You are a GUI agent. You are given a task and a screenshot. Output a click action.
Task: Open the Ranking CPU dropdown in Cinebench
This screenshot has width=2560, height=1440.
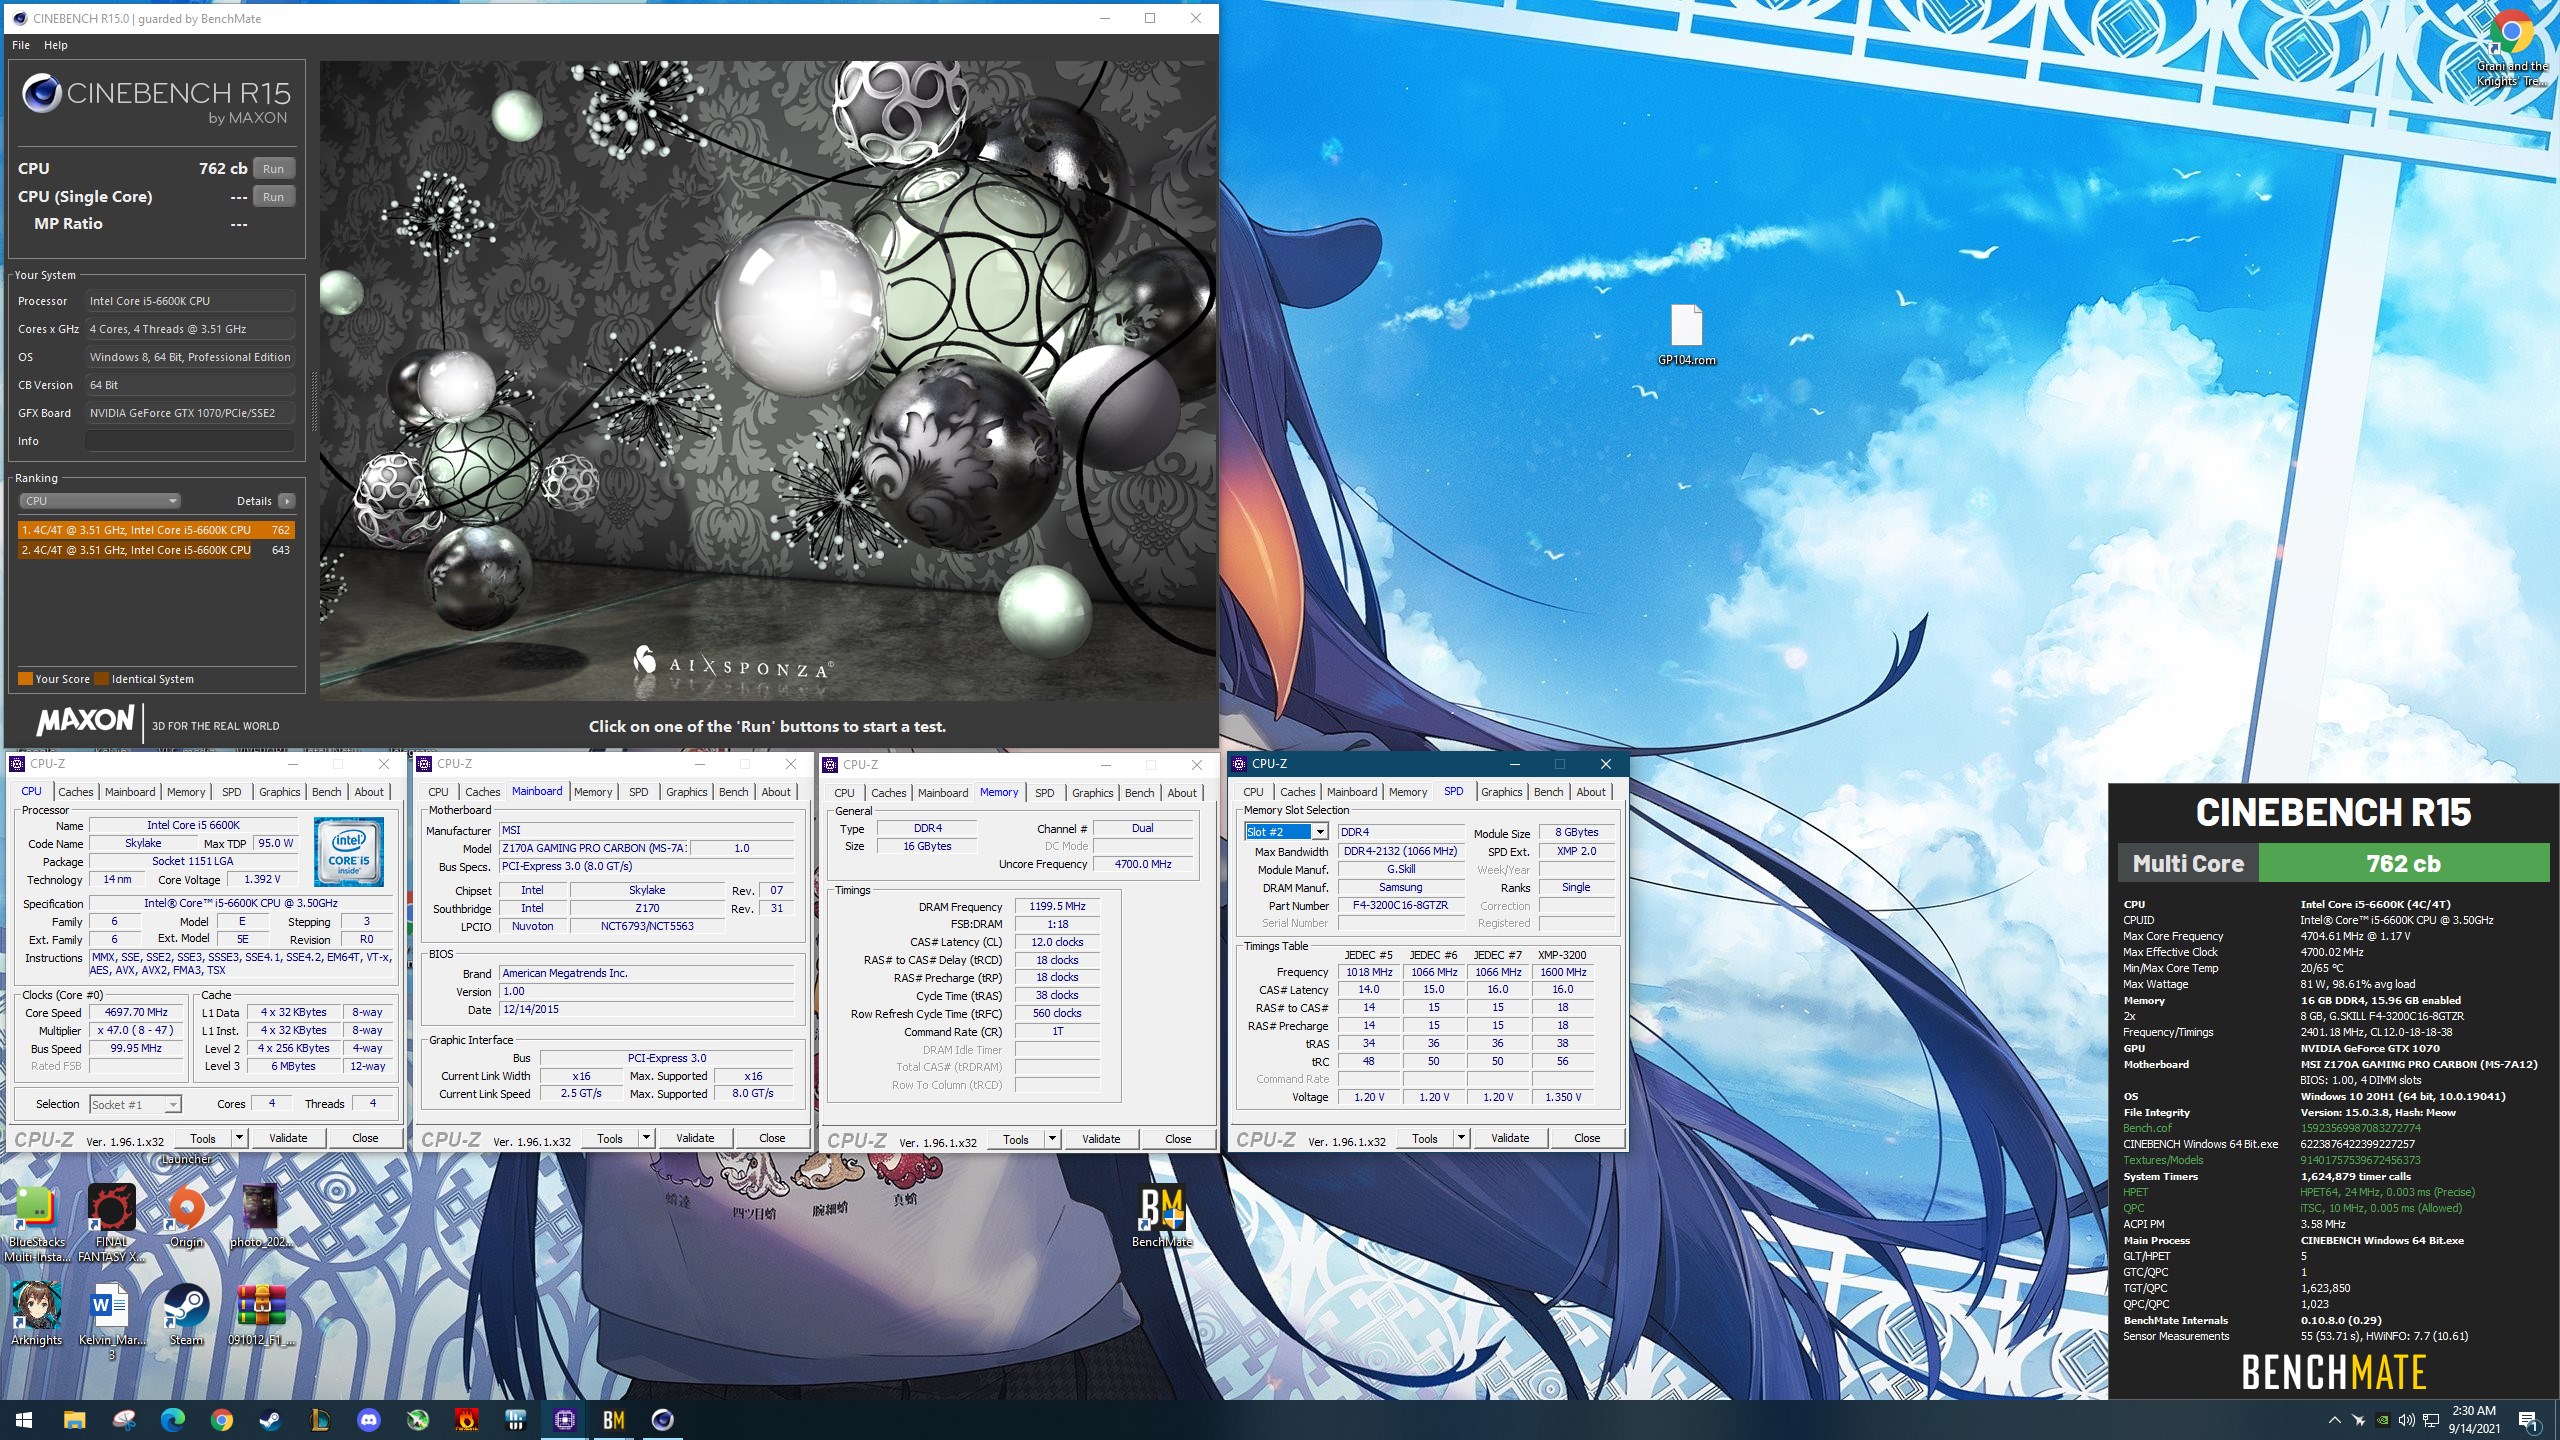point(99,501)
